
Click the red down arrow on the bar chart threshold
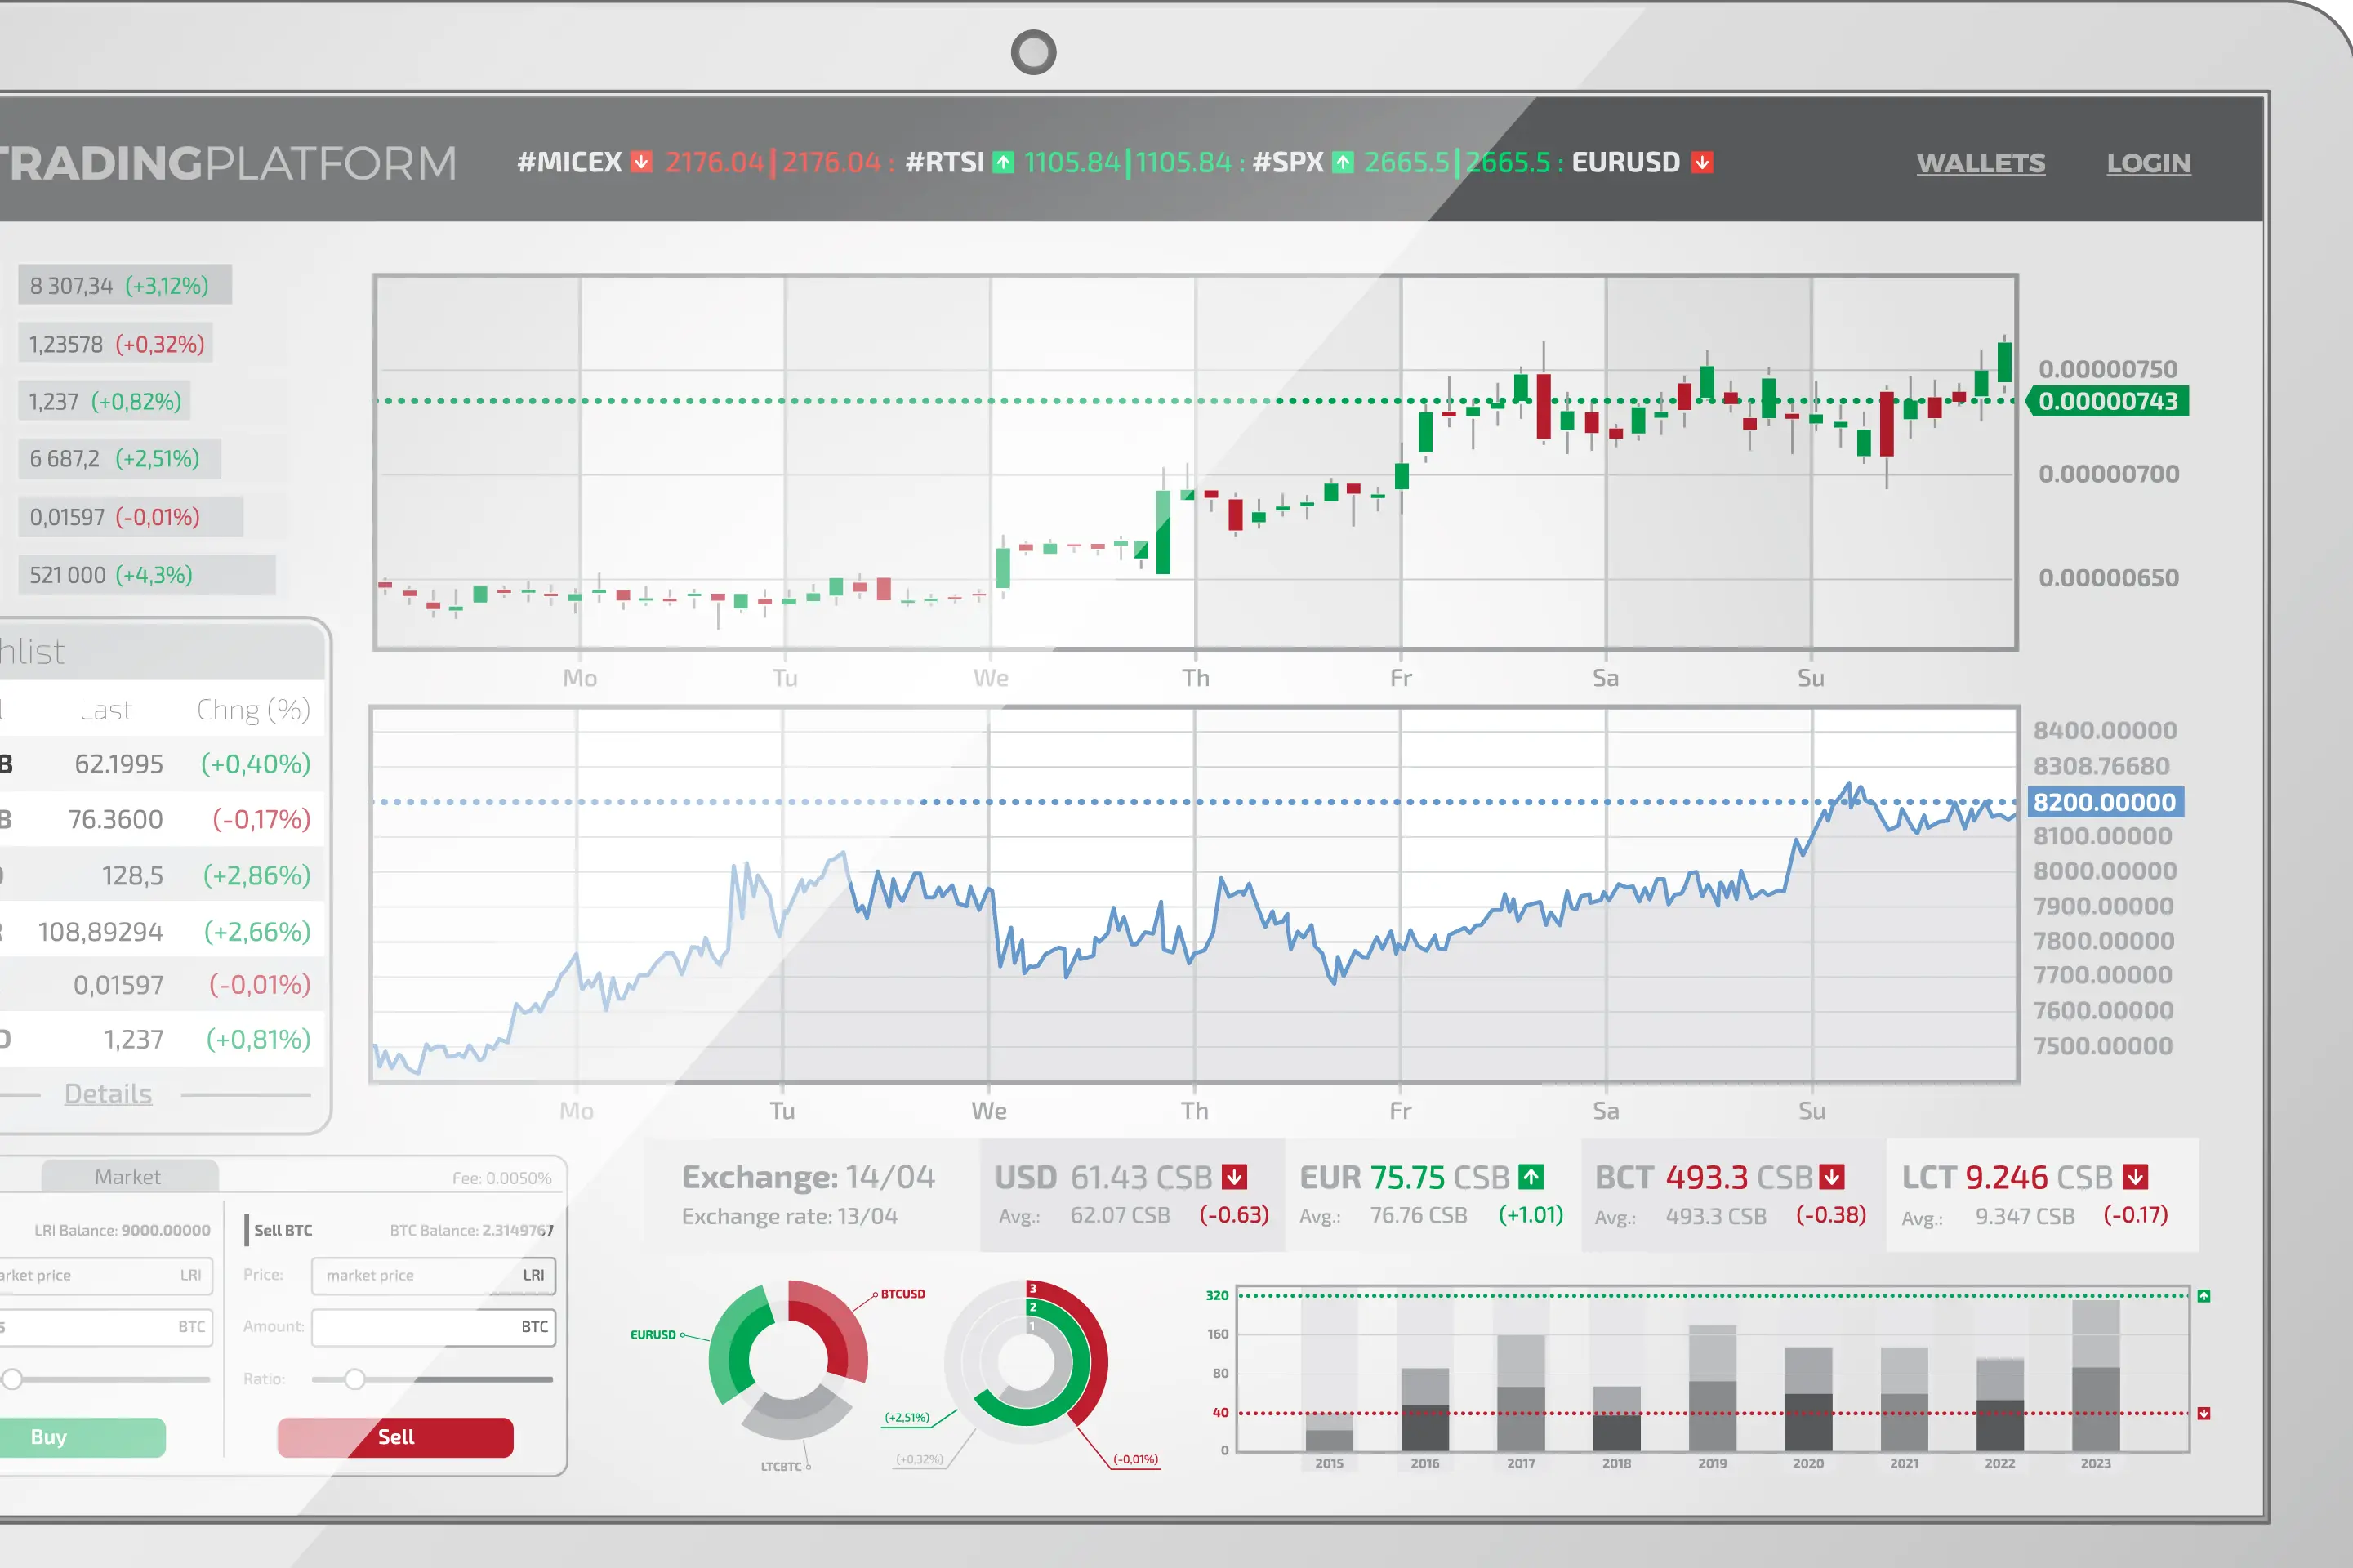tap(2206, 1414)
